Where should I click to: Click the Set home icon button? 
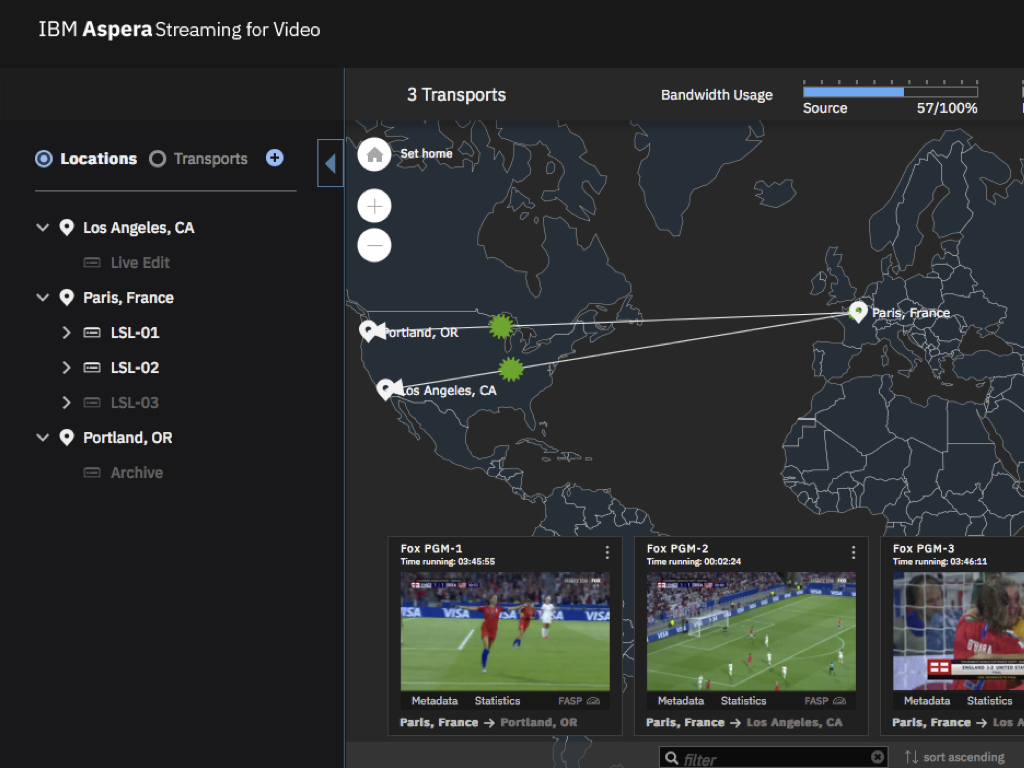tap(375, 154)
